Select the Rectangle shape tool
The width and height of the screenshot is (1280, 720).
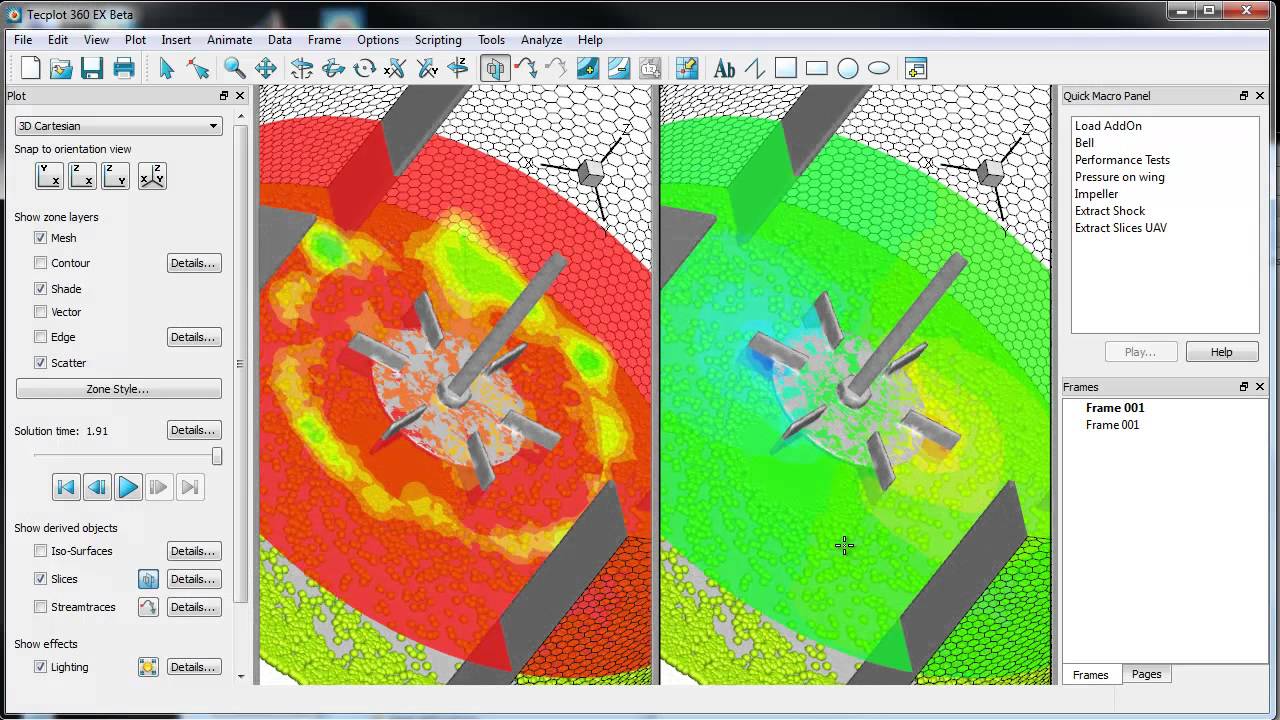(x=817, y=68)
